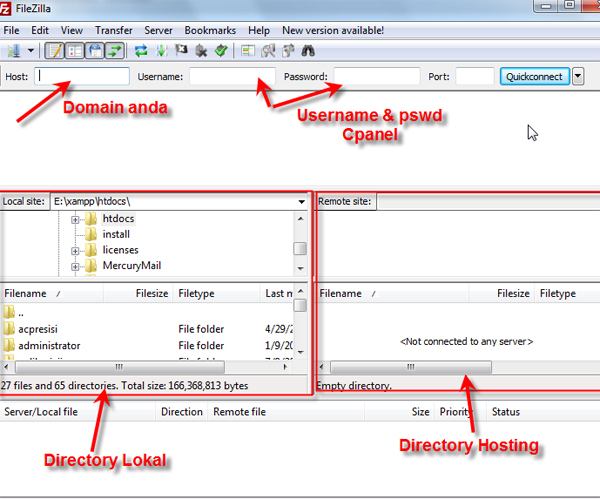Open the Transfer menu
The width and height of the screenshot is (600, 499).
[113, 30]
